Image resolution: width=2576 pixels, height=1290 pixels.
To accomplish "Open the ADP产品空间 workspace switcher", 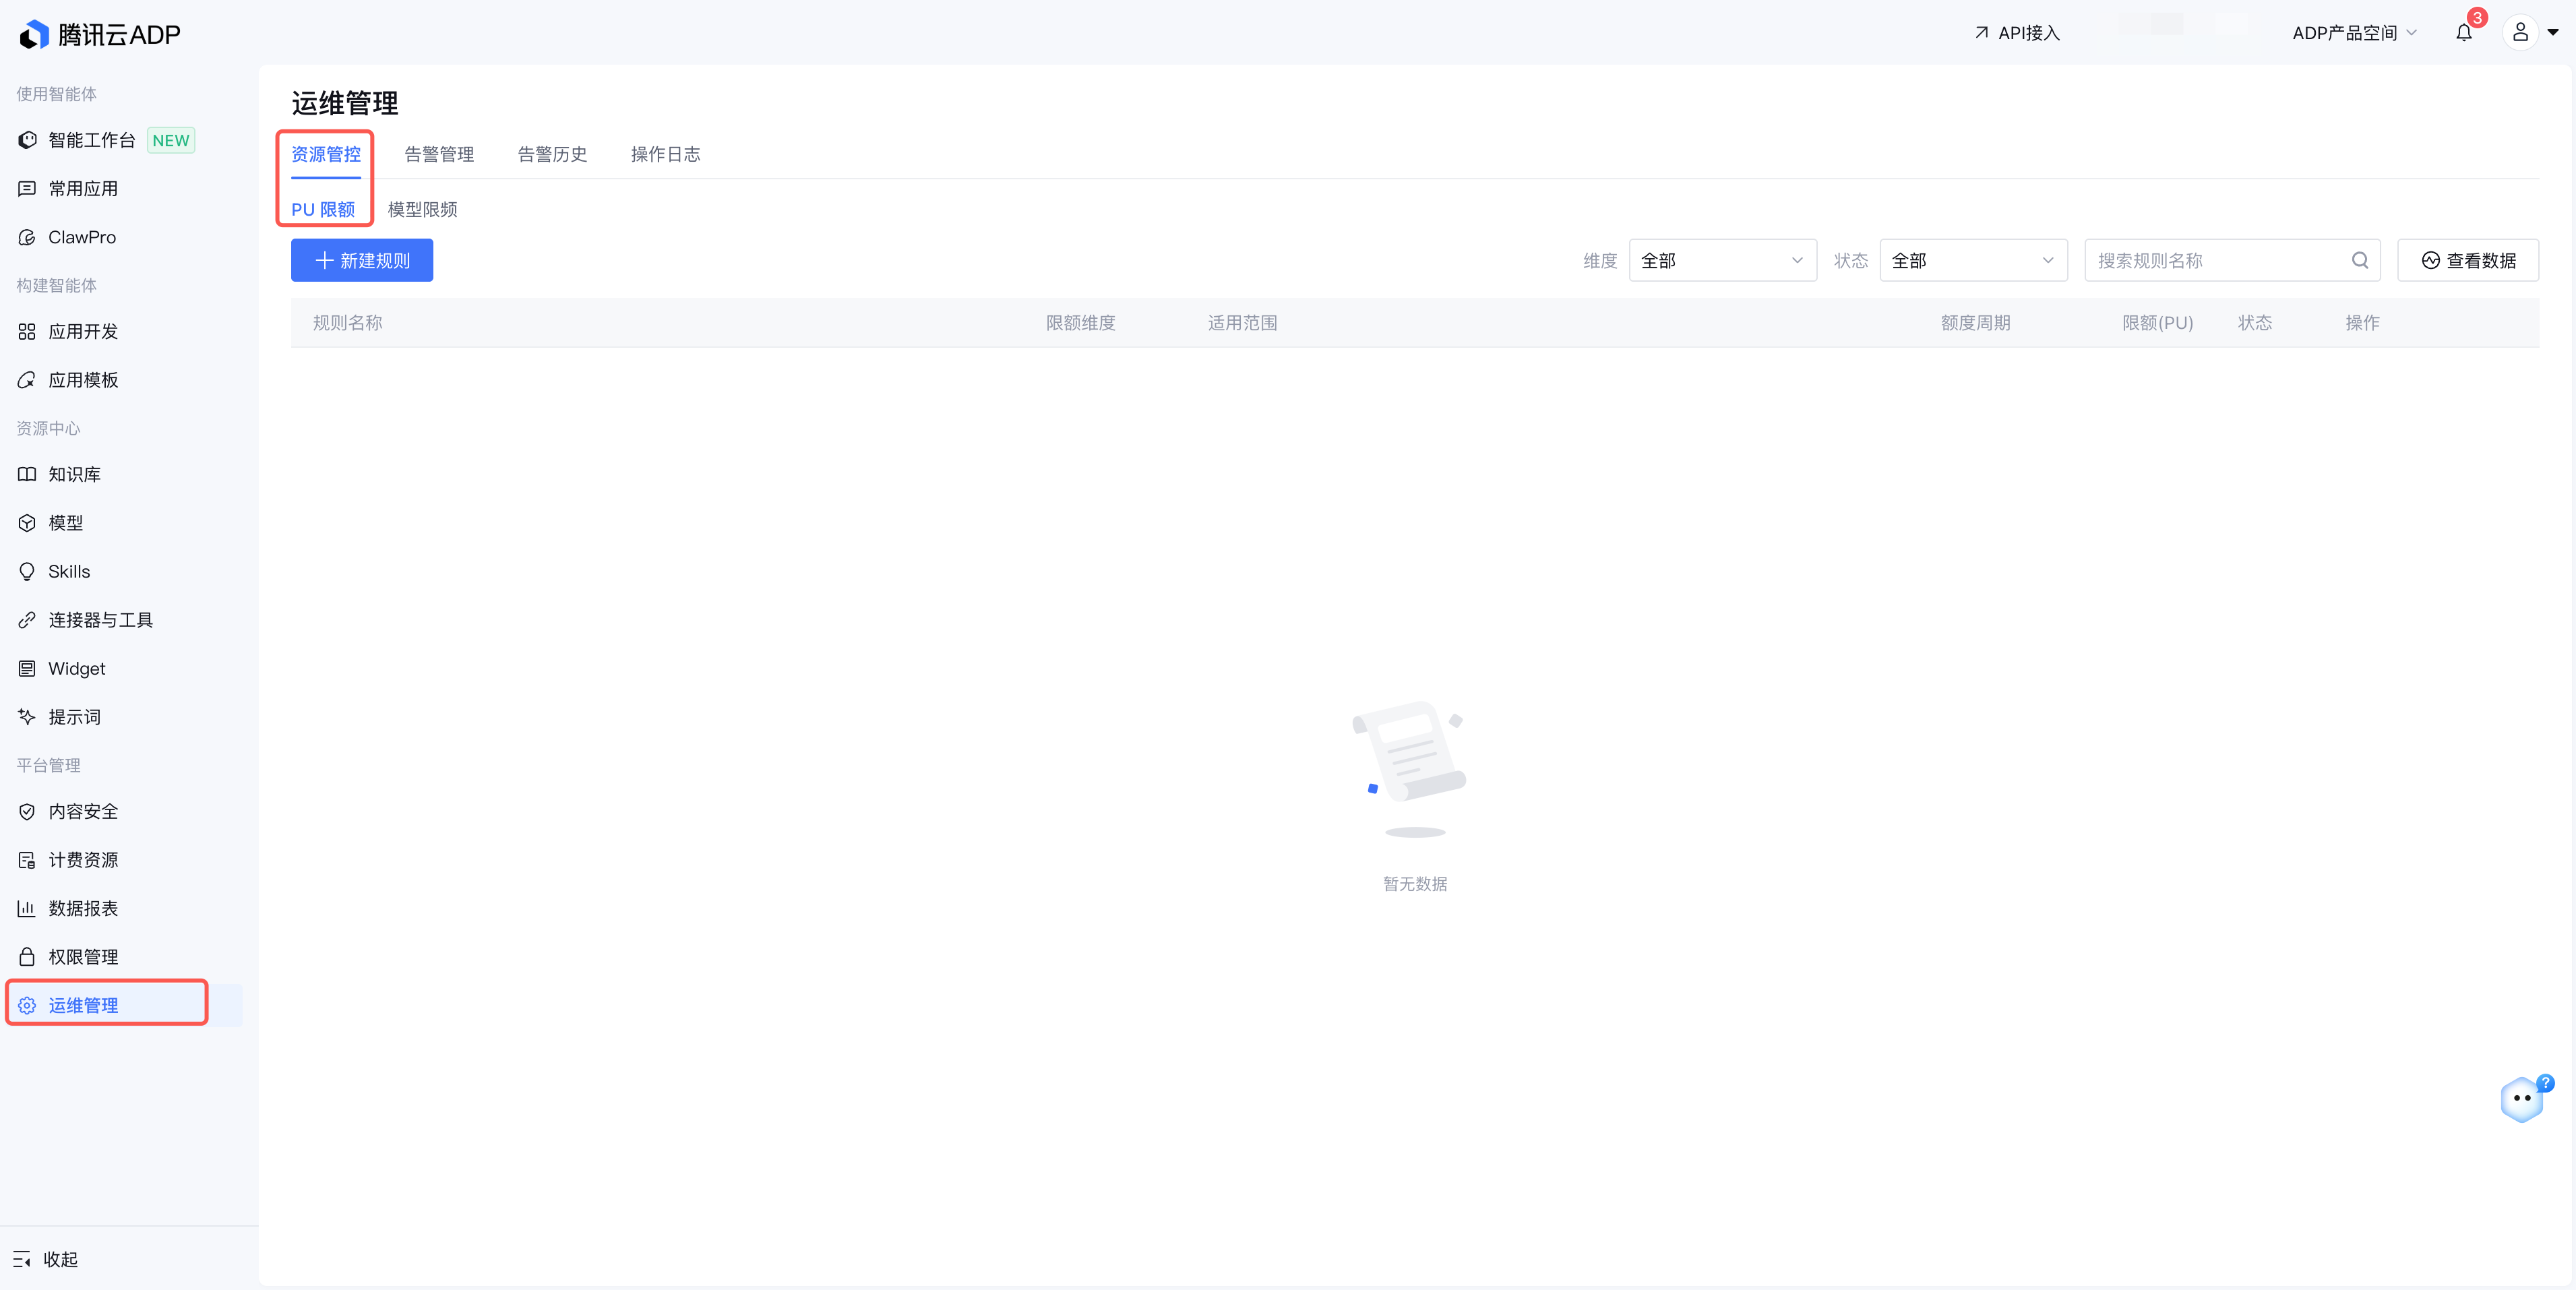I will click(2354, 33).
